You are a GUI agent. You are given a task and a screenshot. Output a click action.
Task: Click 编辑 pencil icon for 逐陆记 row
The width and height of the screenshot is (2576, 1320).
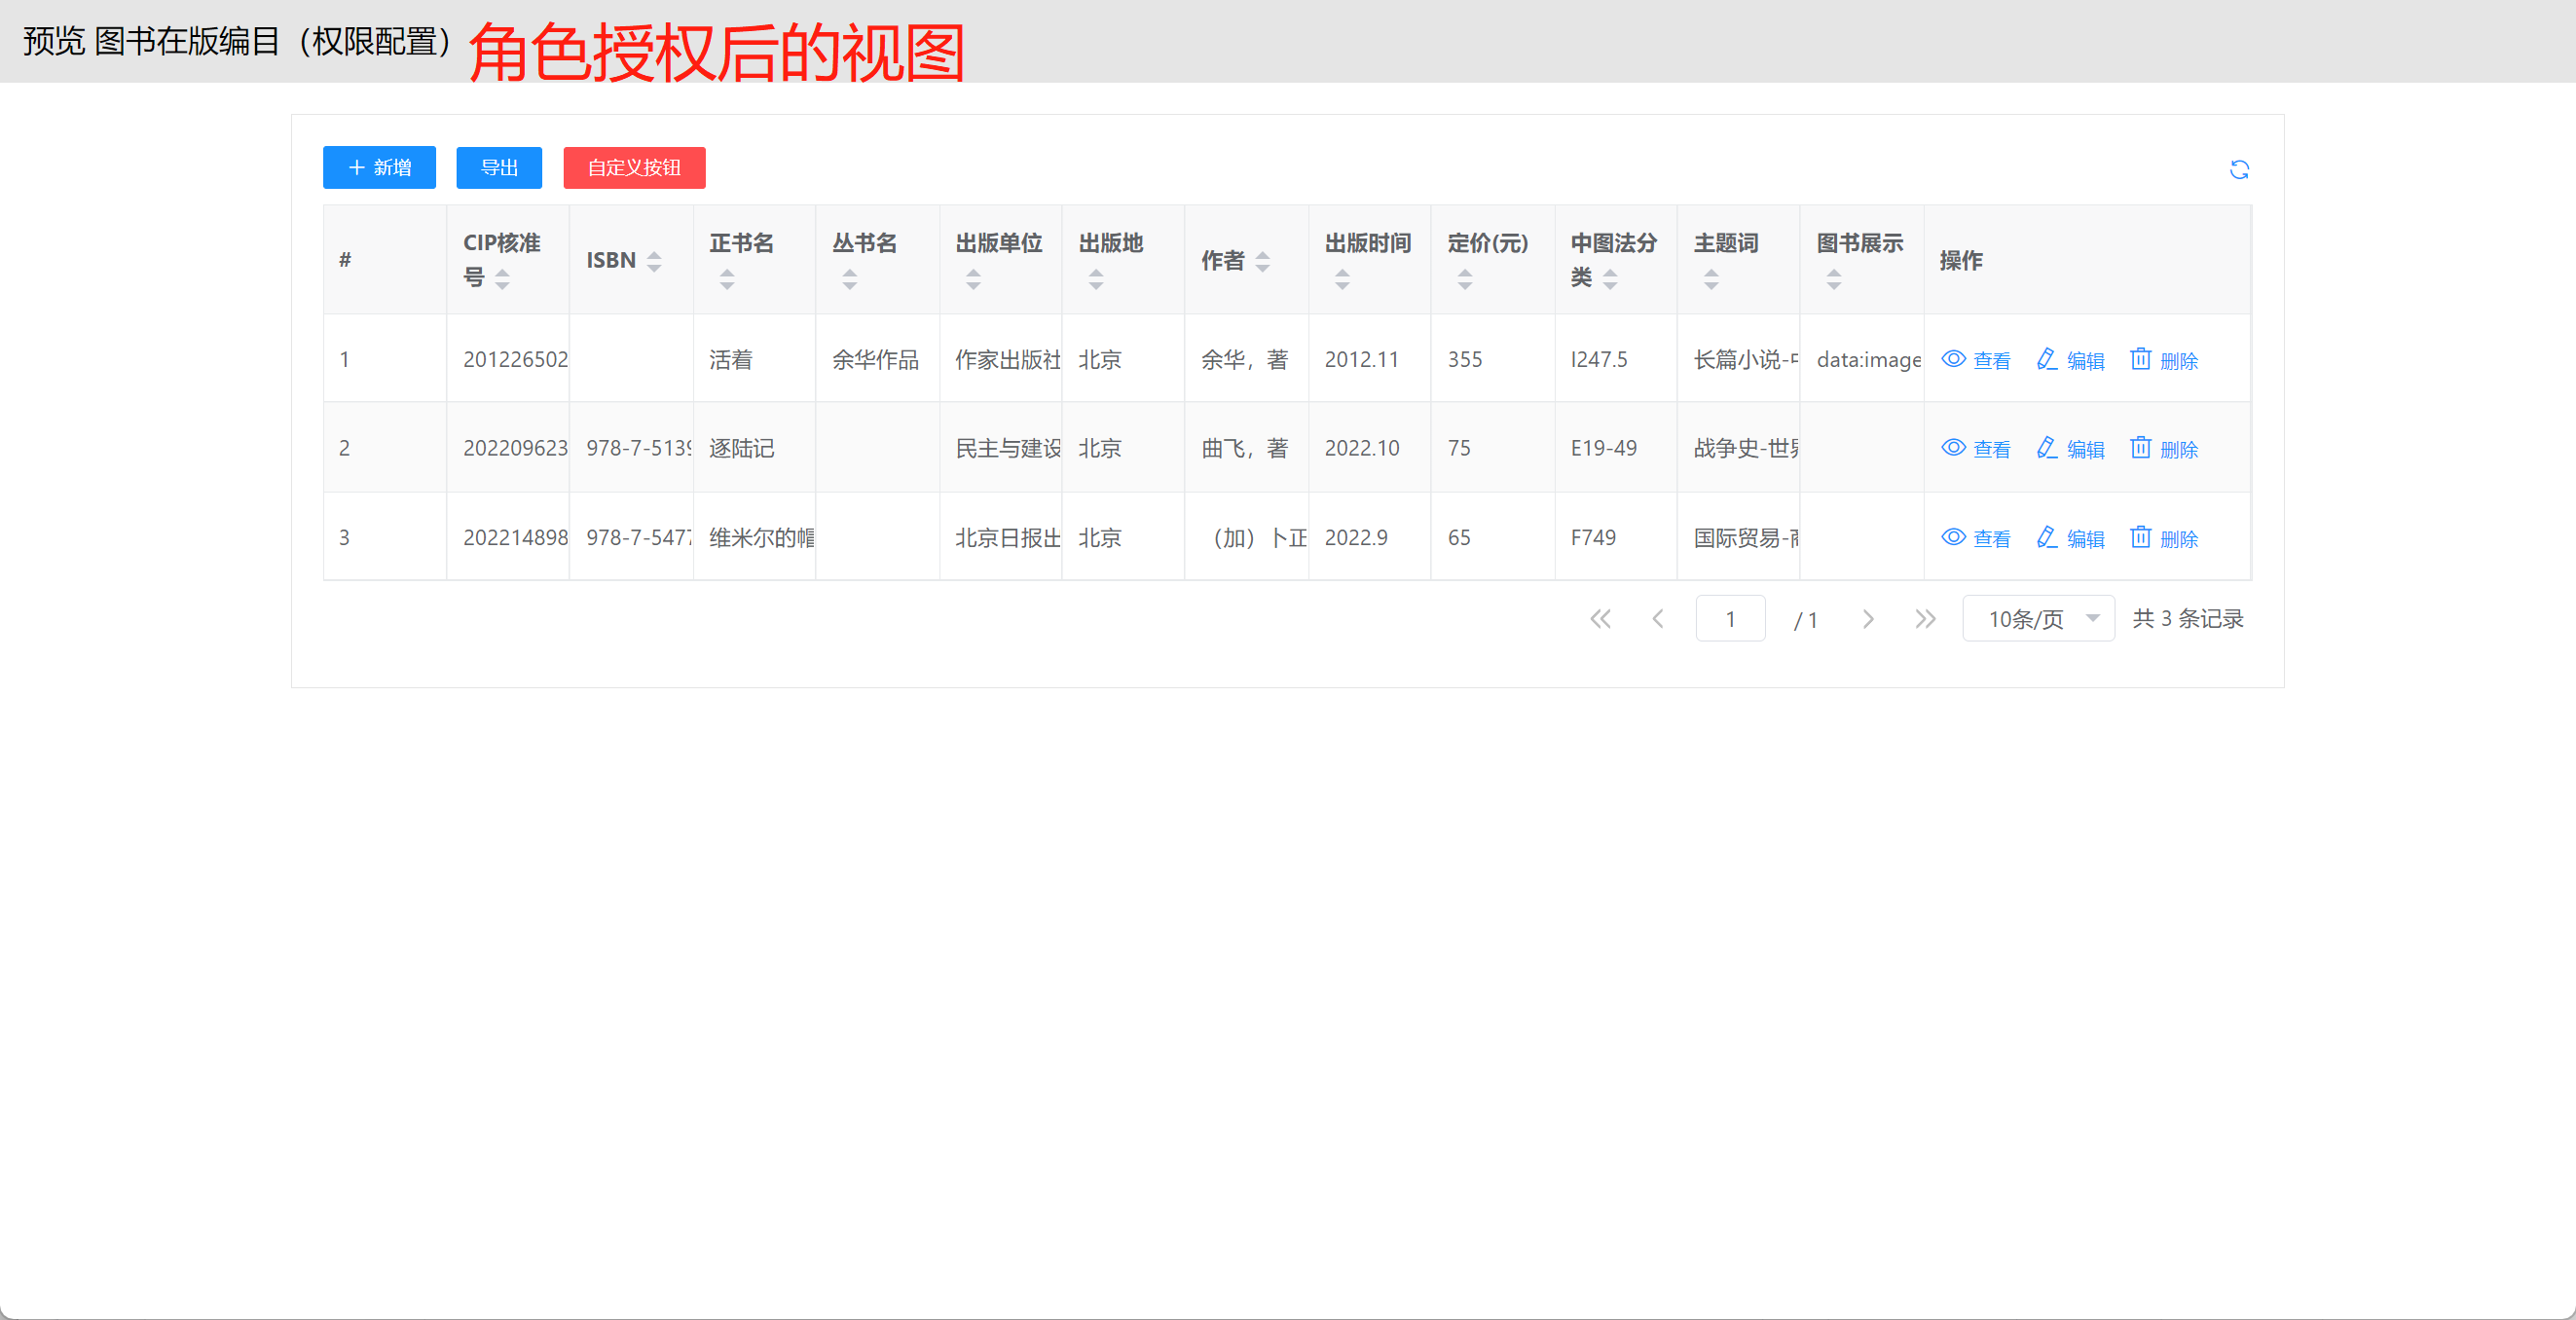[x=2047, y=448]
